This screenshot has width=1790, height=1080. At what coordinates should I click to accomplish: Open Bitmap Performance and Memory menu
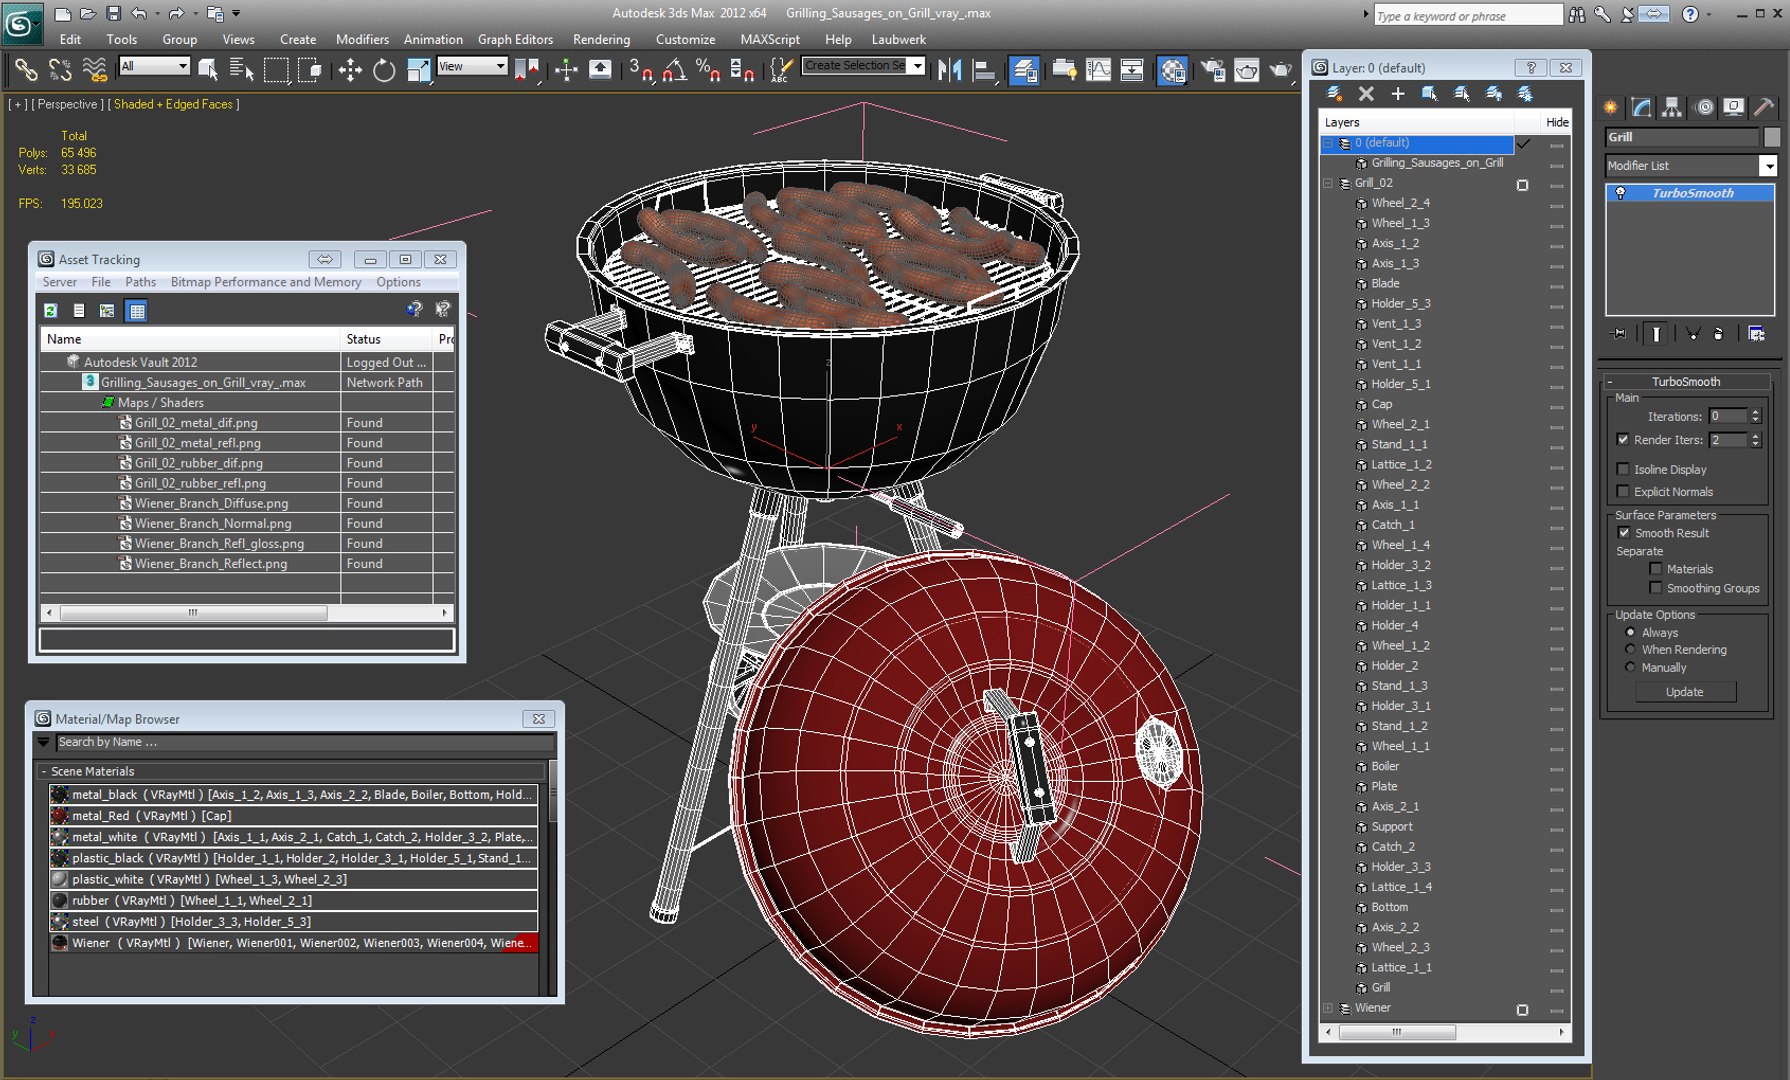(x=265, y=282)
